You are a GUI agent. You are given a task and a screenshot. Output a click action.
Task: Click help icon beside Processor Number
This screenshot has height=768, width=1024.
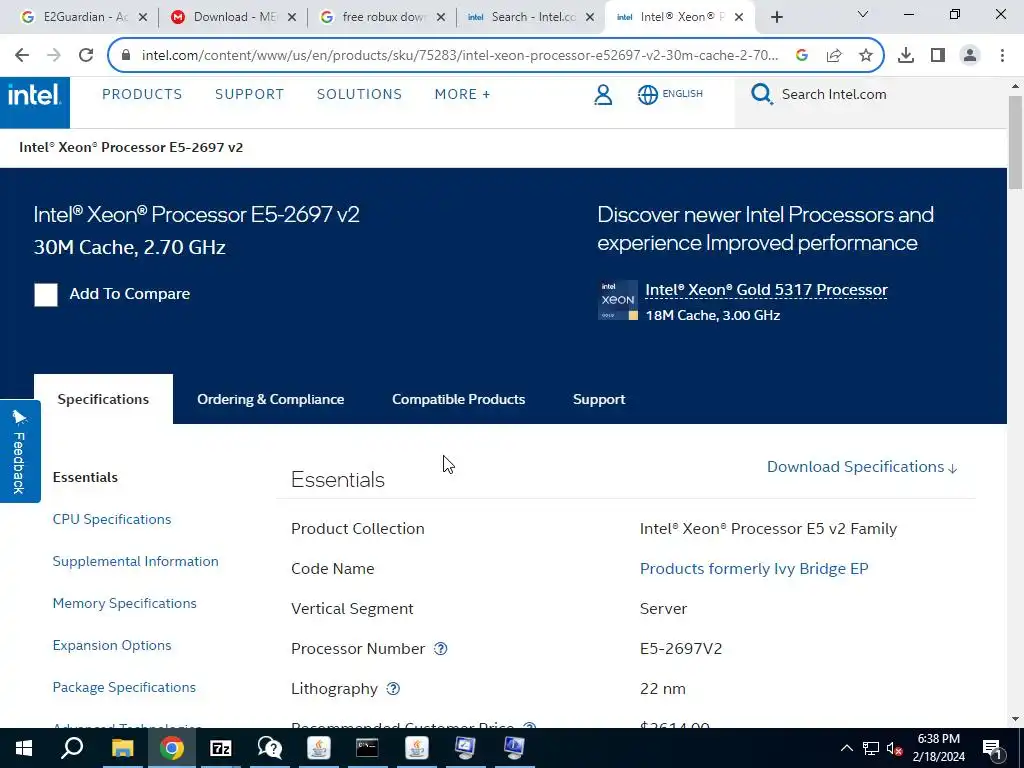point(441,648)
